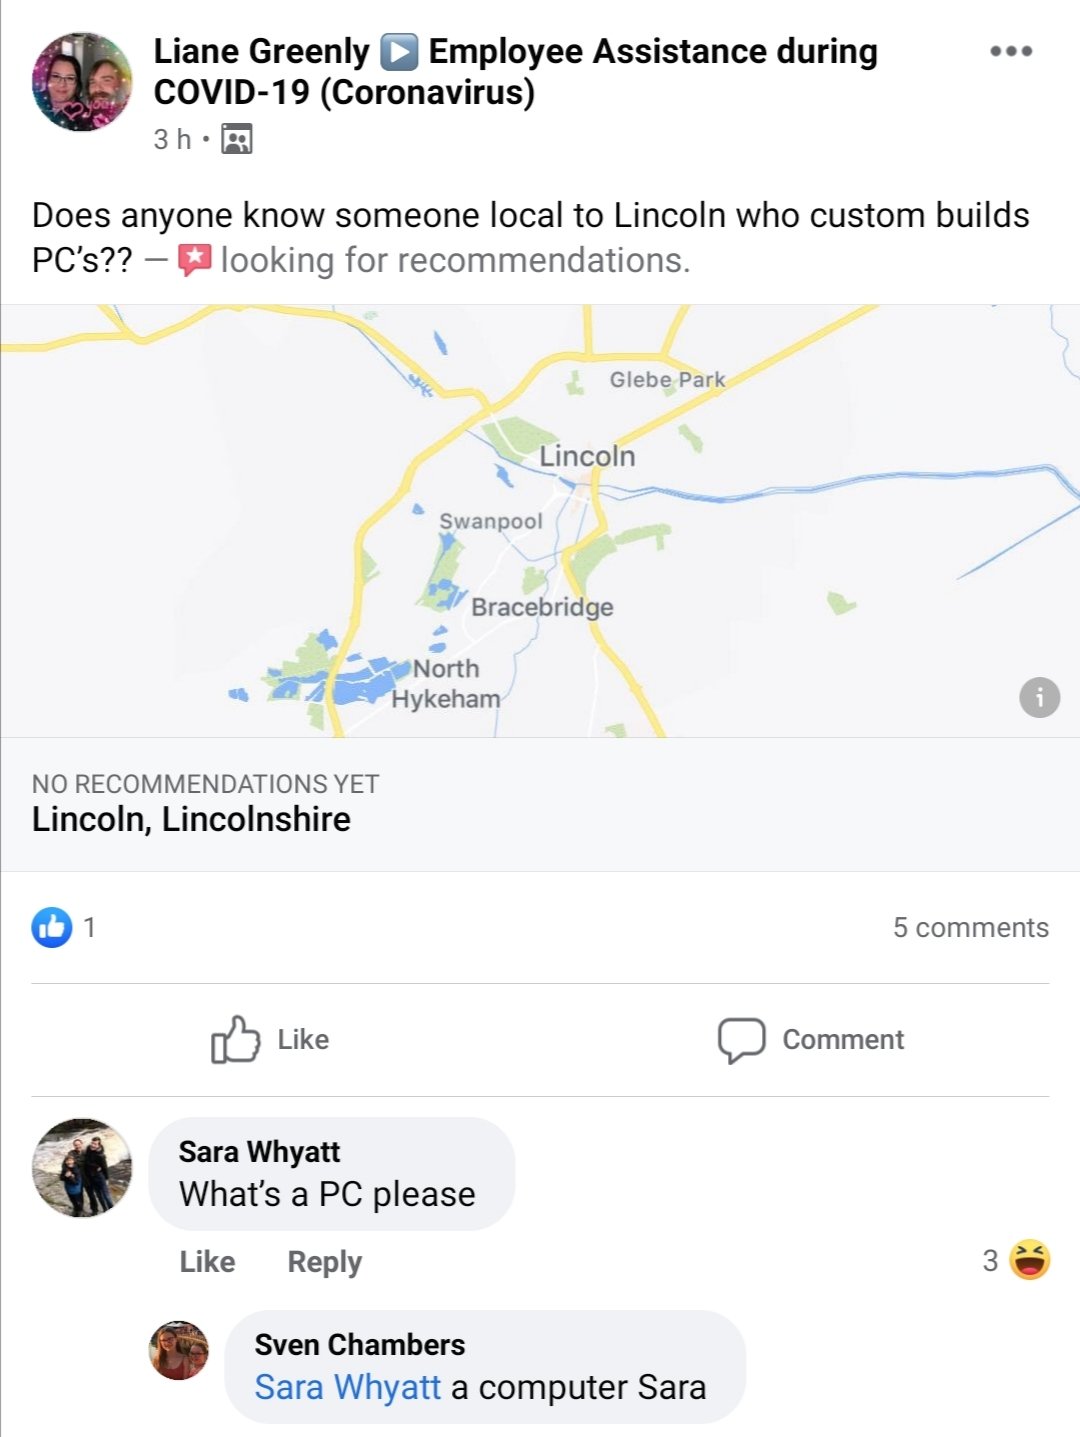Reply to Sara Whyatt's comment
Image resolution: width=1080 pixels, height=1437 pixels.
click(324, 1262)
